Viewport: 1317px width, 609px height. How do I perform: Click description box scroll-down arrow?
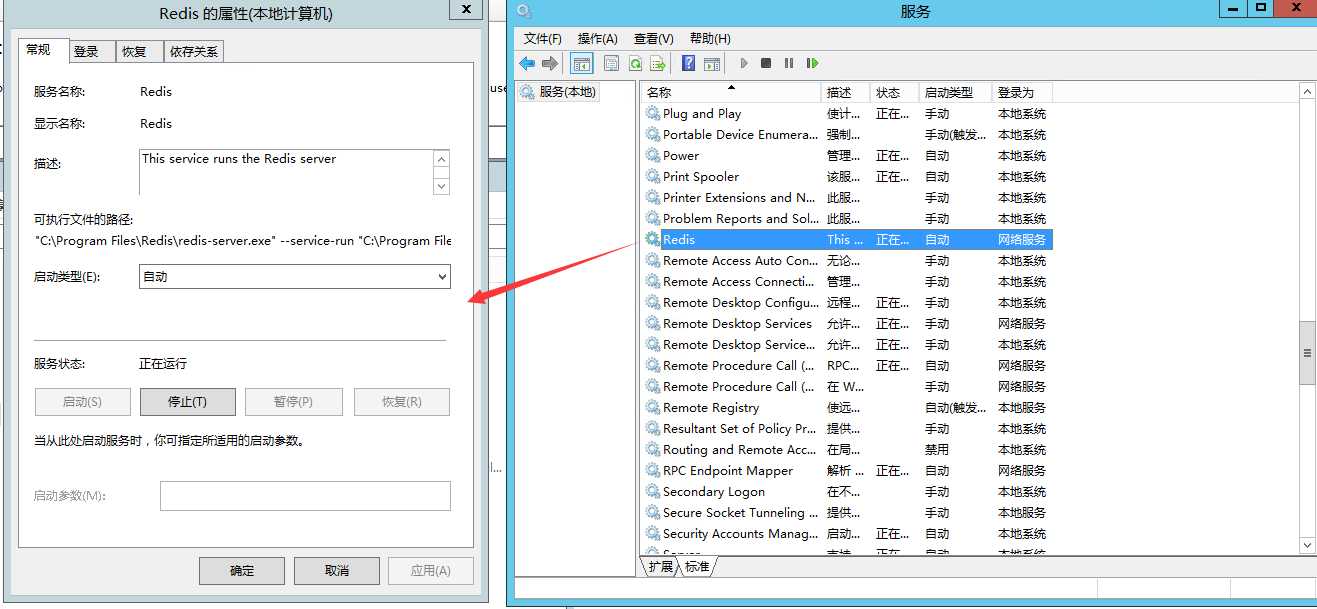coord(441,185)
